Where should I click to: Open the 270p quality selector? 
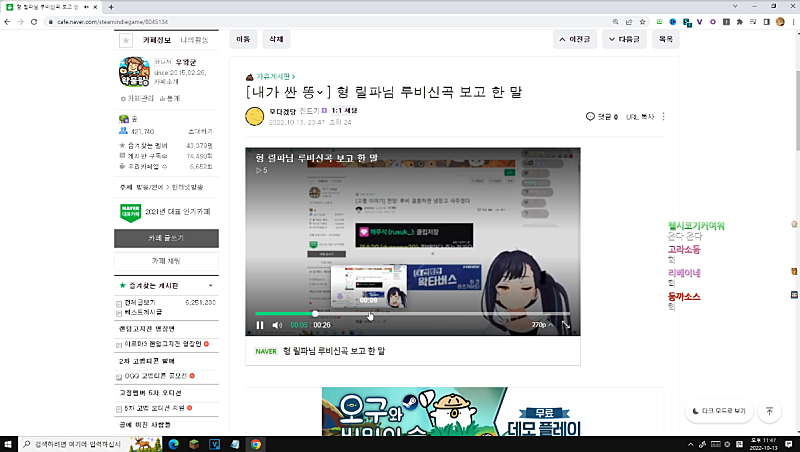tap(542, 325)
